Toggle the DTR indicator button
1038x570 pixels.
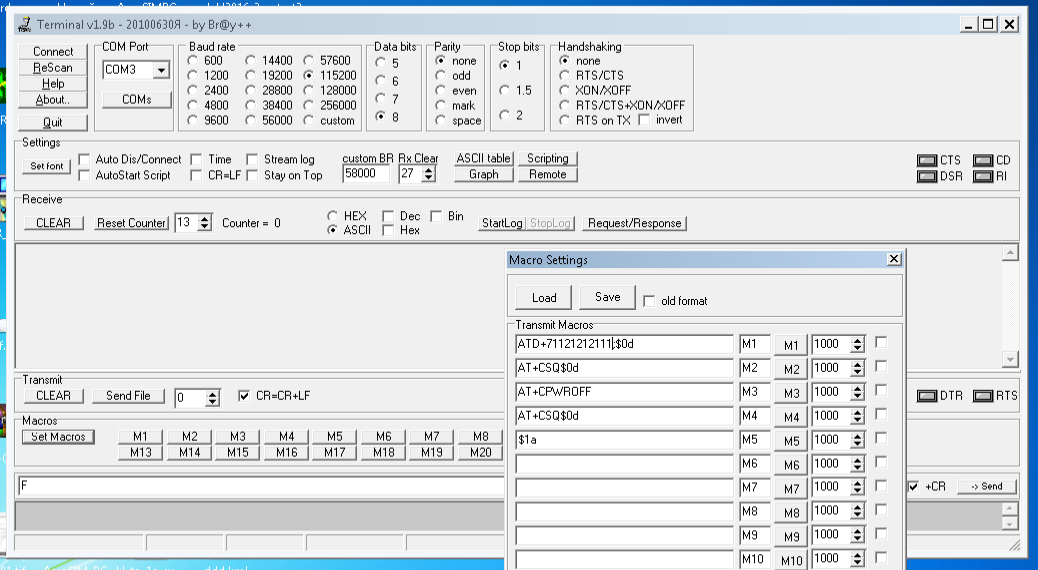(x=928, y=396)
